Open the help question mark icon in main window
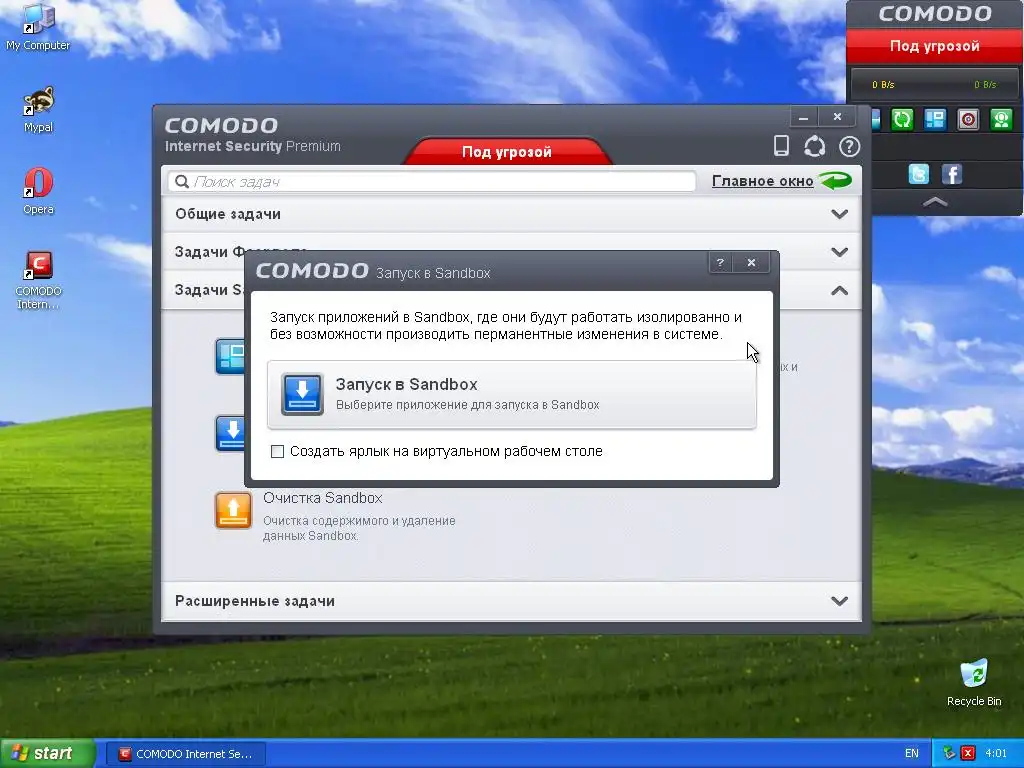This screenshot has height=768, width=1024. [x=849, y=146]
